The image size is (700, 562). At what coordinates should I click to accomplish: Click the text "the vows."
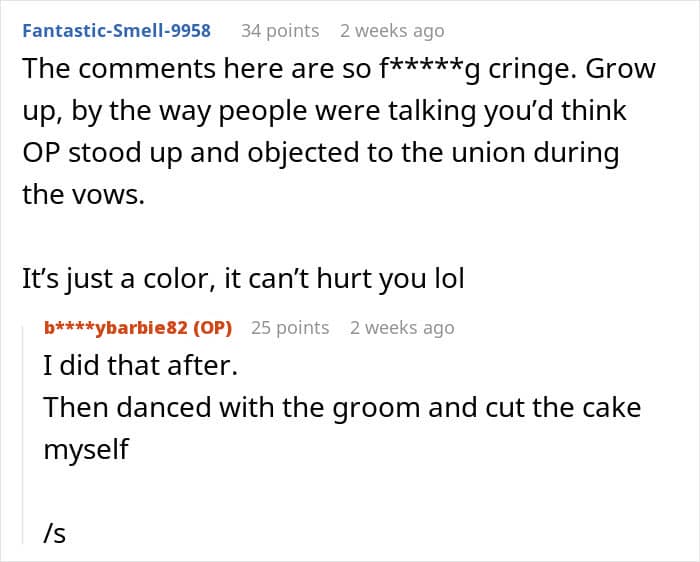(83, 195)
